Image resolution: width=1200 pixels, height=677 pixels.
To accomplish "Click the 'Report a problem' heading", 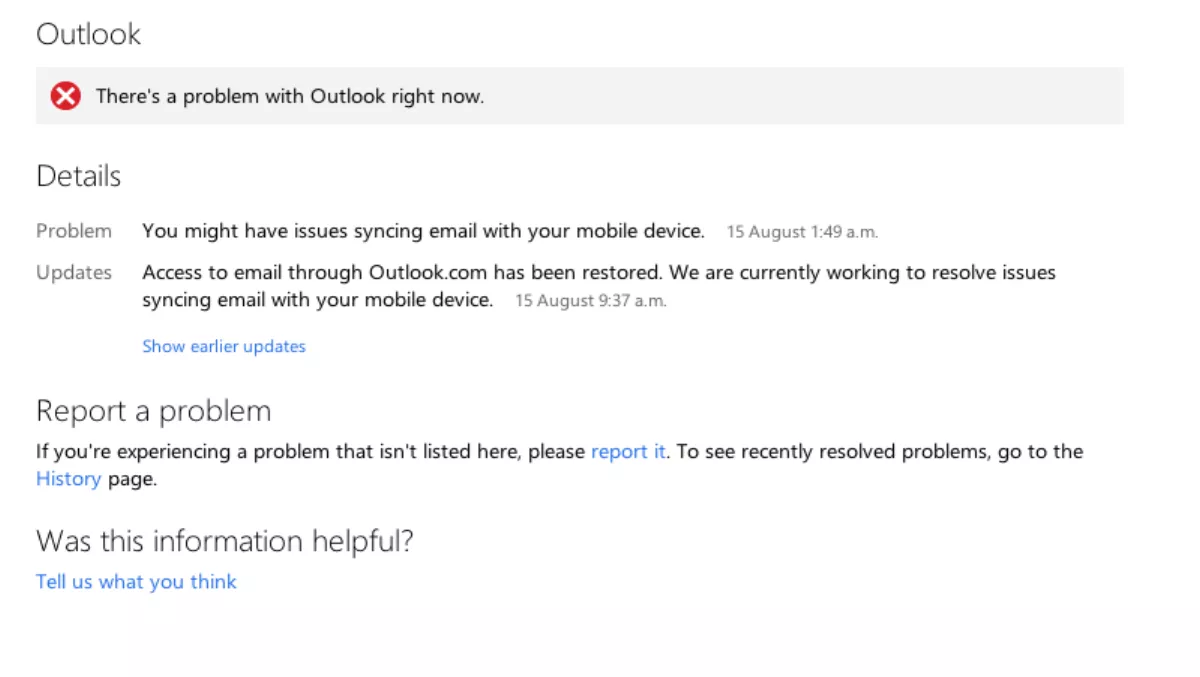I will tap(153, 411).
